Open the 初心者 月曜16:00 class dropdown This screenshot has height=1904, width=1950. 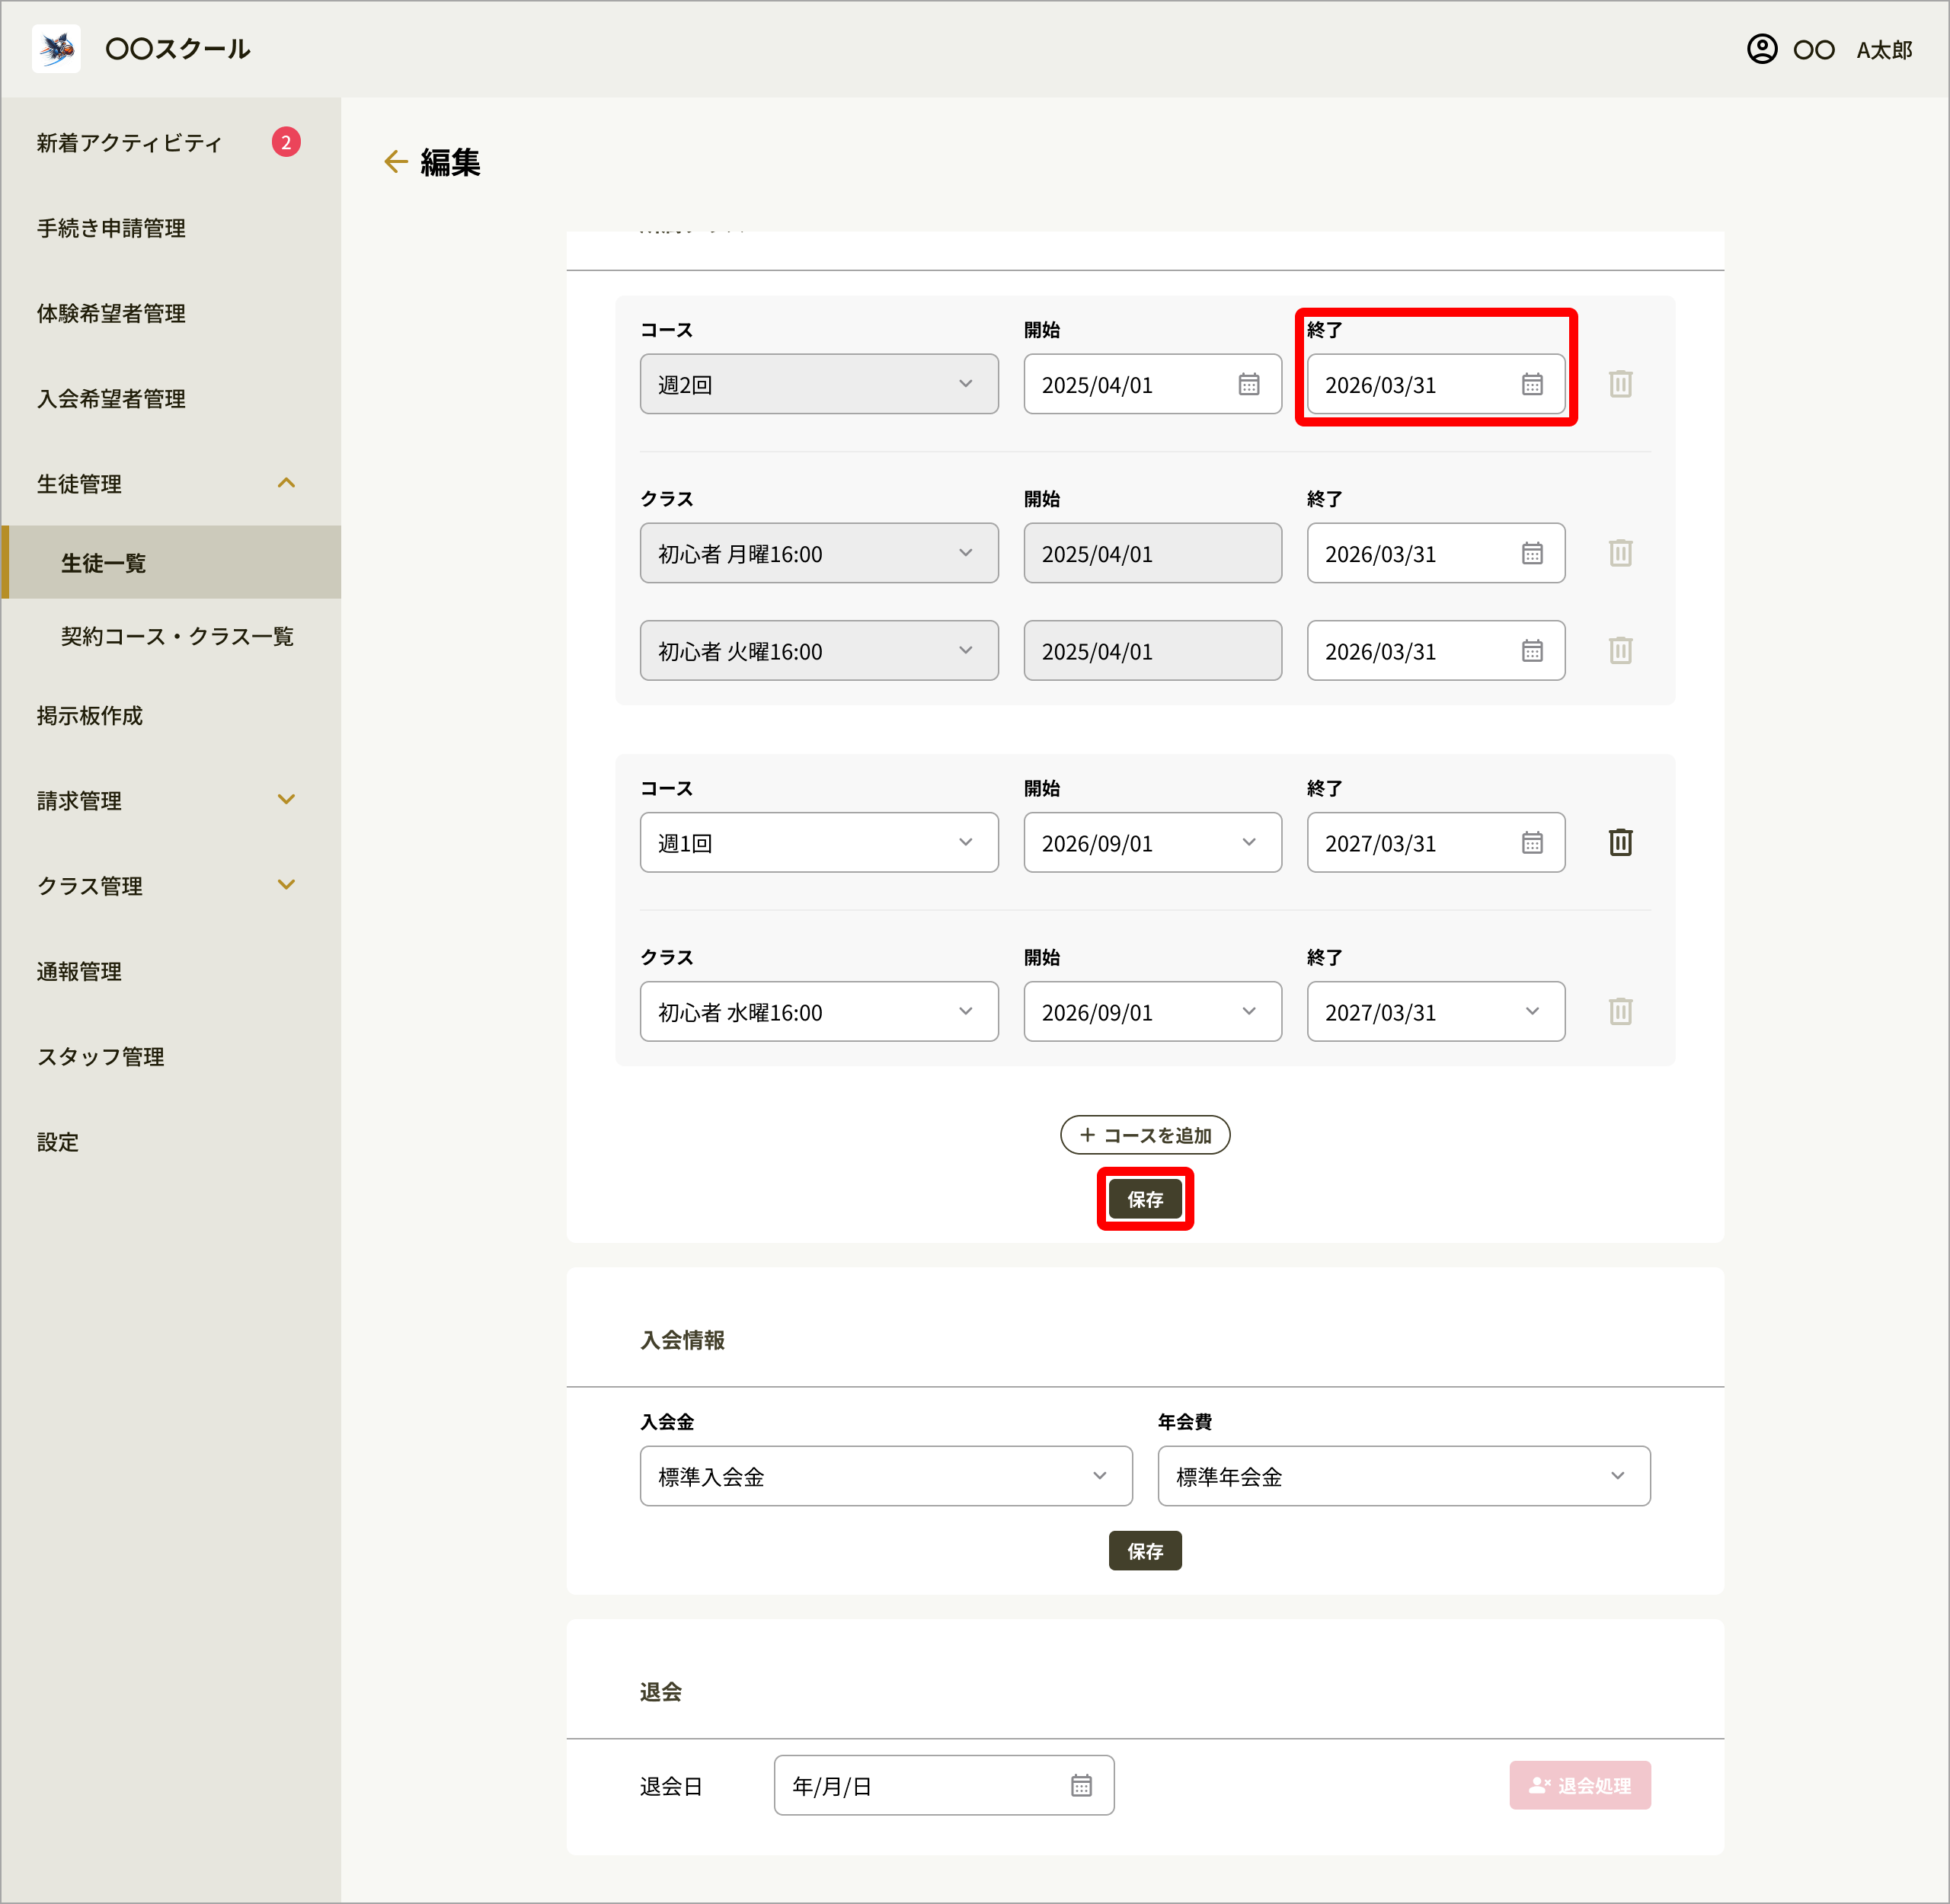point(819,553)
